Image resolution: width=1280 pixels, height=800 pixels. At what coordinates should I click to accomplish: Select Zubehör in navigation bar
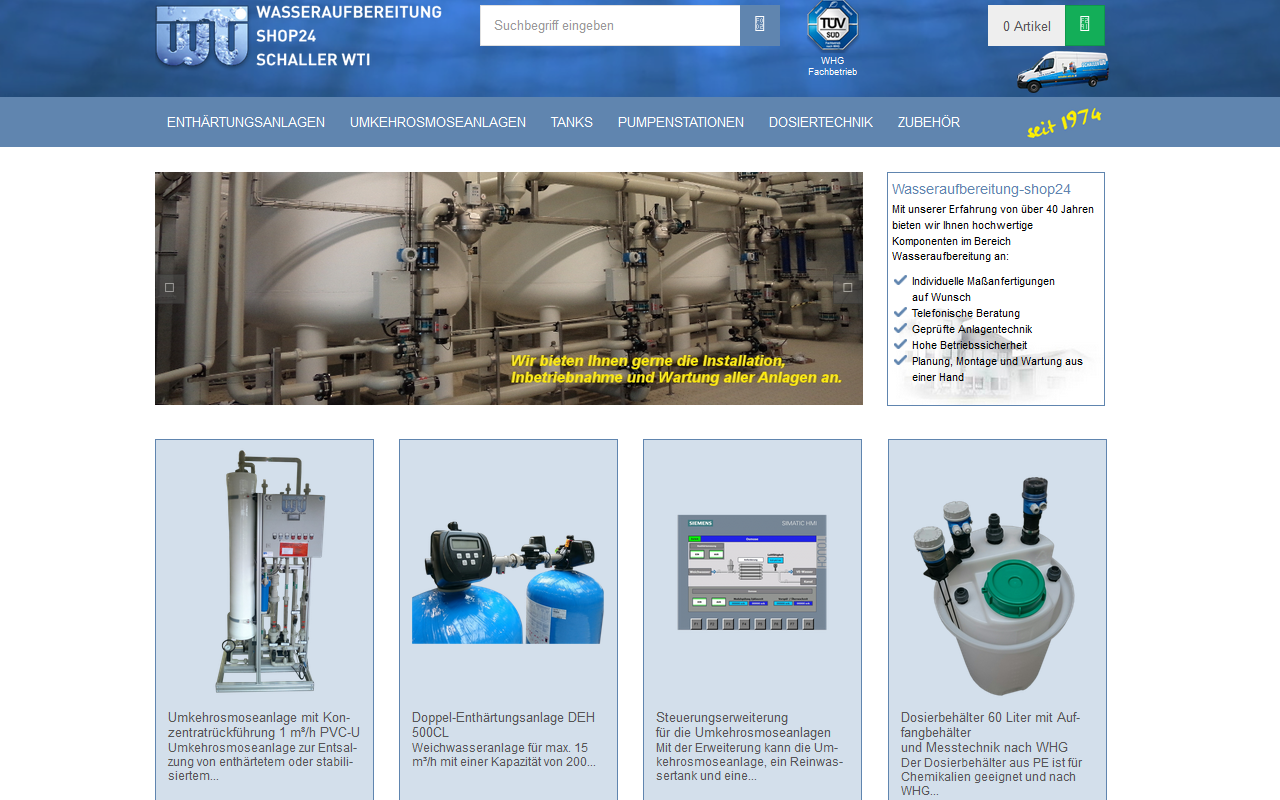click(928, 122)
